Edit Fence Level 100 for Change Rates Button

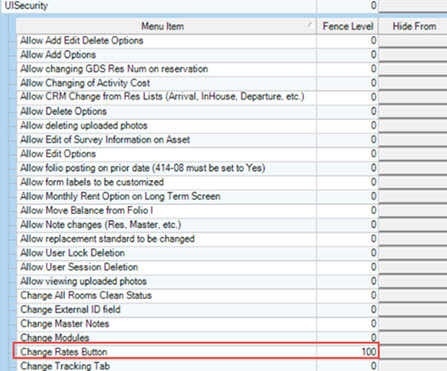[347, 352]
